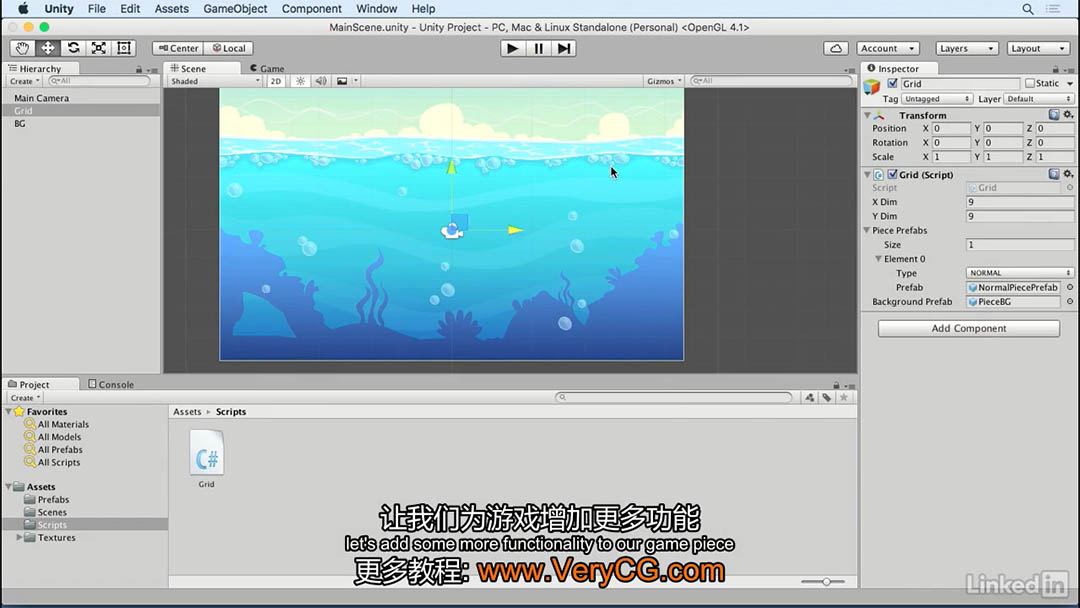Expand the Textures folder
The image size is (1080, 608).
19,537
